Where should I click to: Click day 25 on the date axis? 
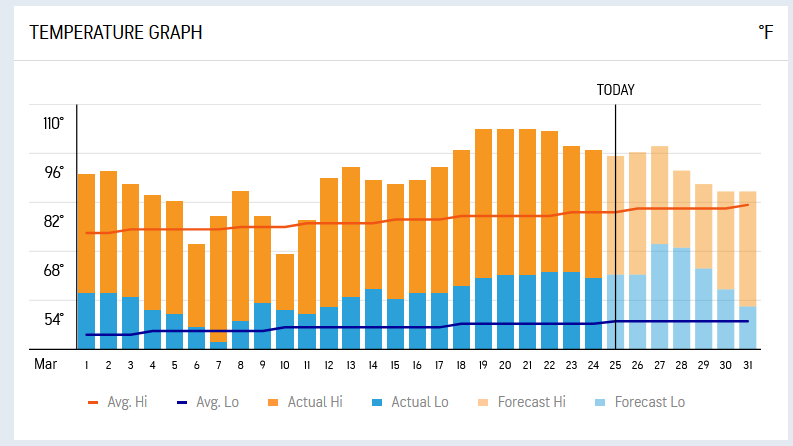[x=615, y=365]
